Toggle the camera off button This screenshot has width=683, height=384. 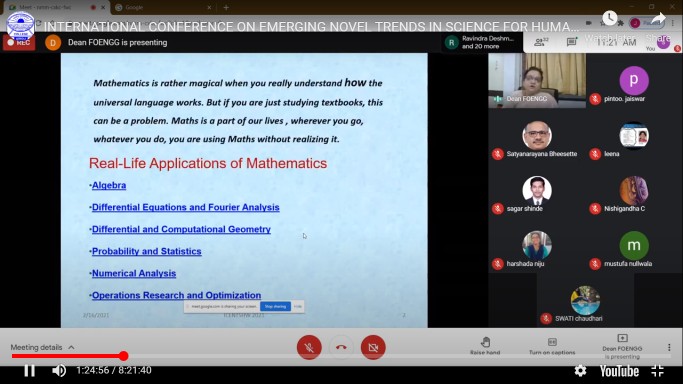coord(373,347)
